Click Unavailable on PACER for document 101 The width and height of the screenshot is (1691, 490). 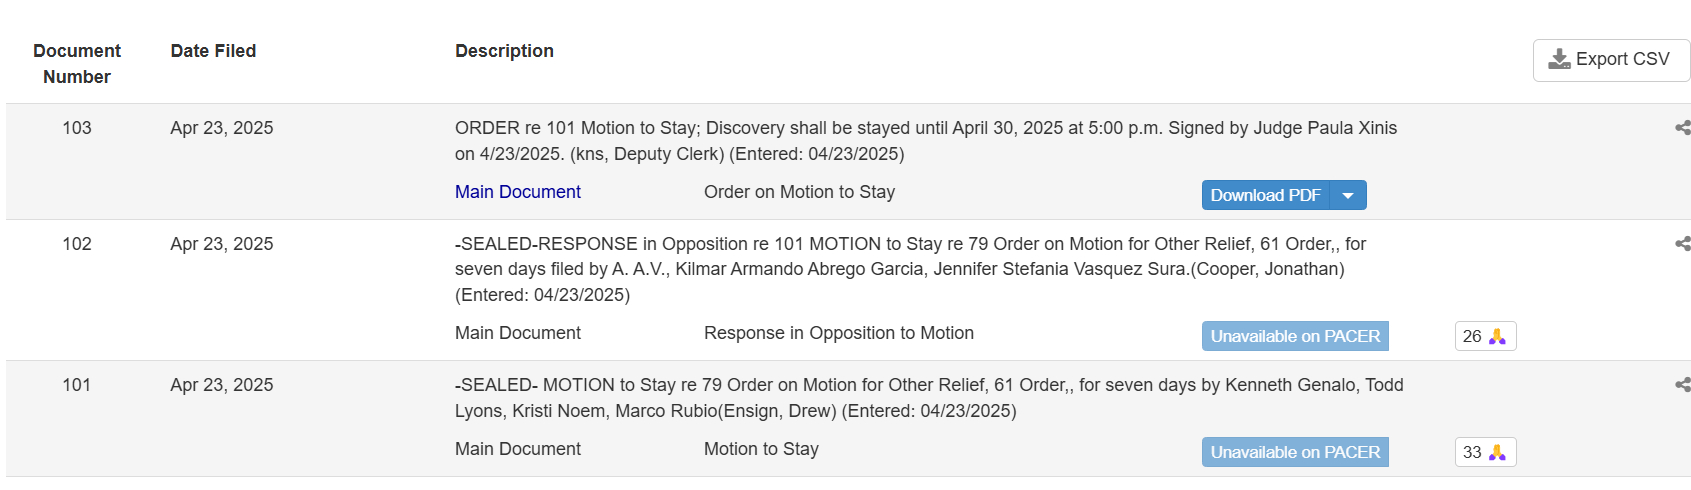pyautogui.click(x=1294, y=453)
